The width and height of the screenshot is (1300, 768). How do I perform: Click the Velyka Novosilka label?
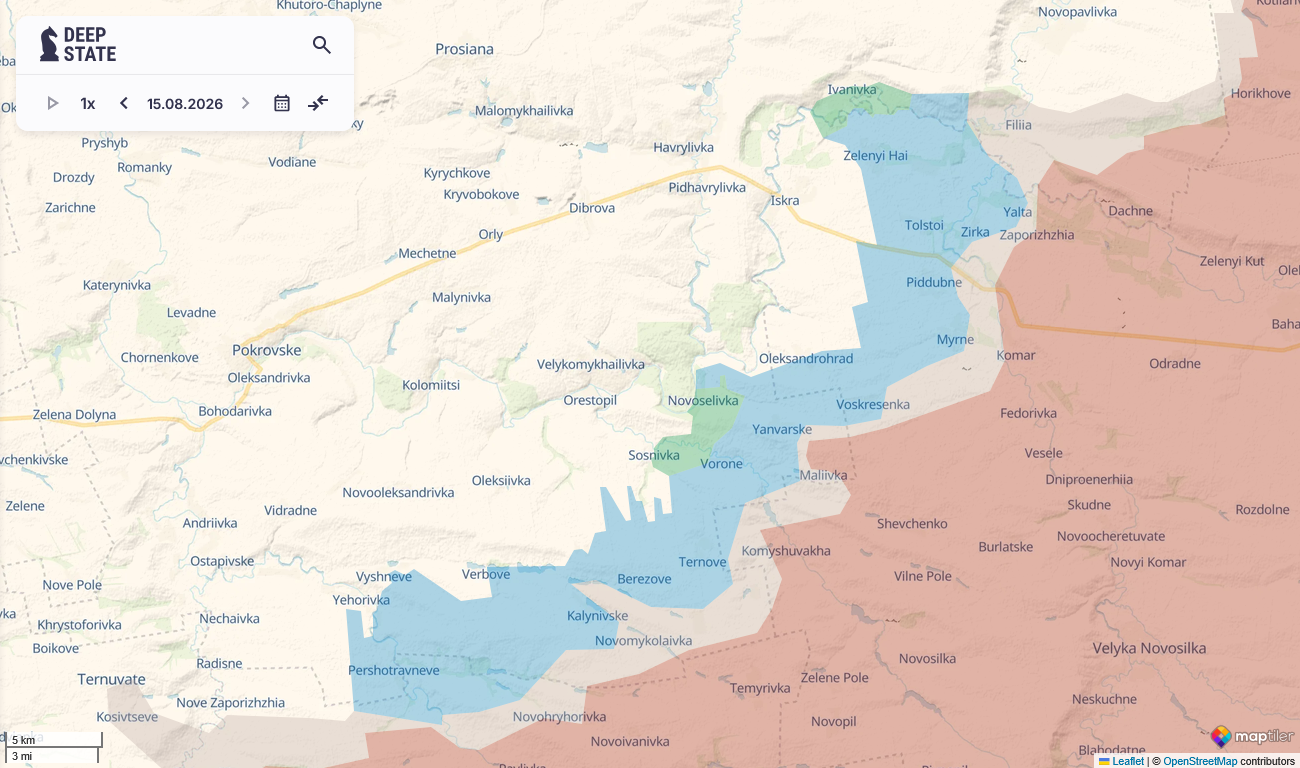[1149, 648]
